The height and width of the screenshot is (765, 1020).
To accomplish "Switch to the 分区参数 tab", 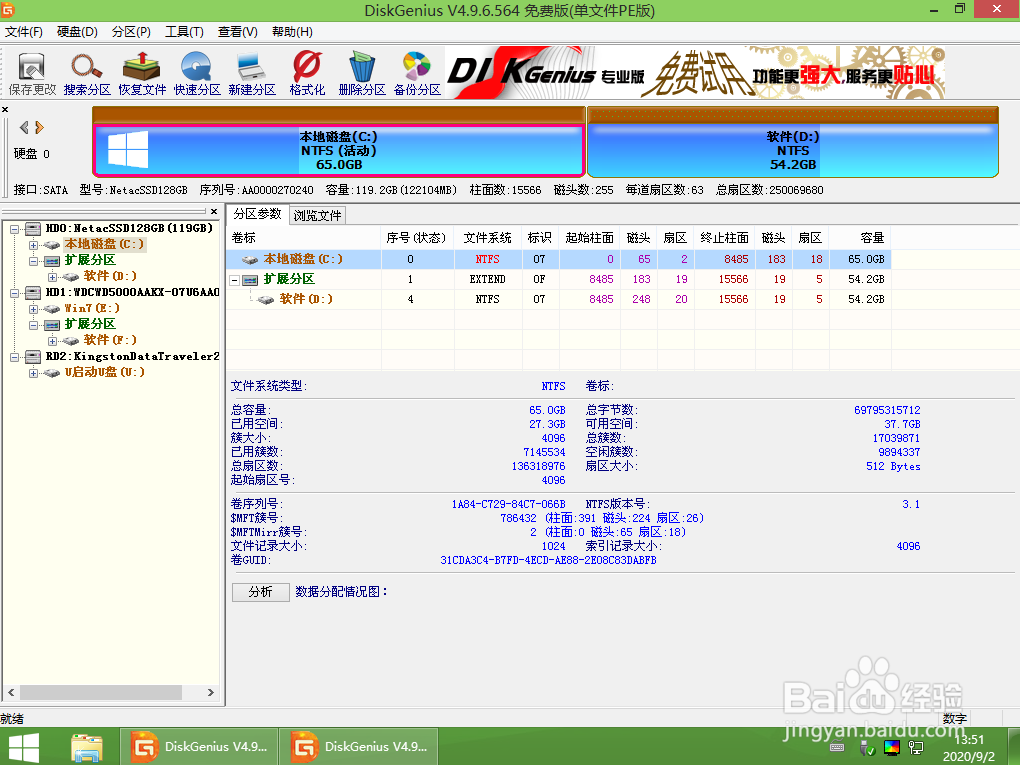I will click(x=258, y=214).
